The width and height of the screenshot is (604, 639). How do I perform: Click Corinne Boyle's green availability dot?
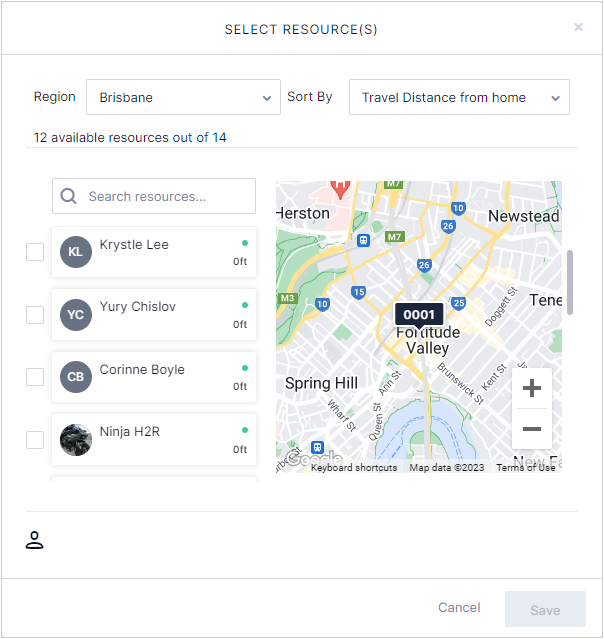coord(245,368)
